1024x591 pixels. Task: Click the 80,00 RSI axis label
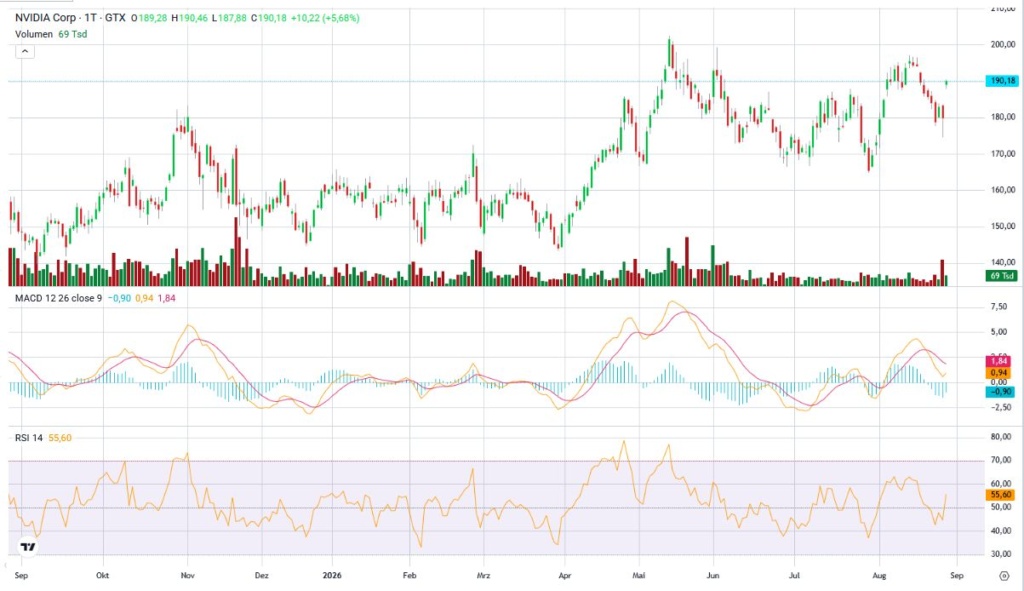1001,437
